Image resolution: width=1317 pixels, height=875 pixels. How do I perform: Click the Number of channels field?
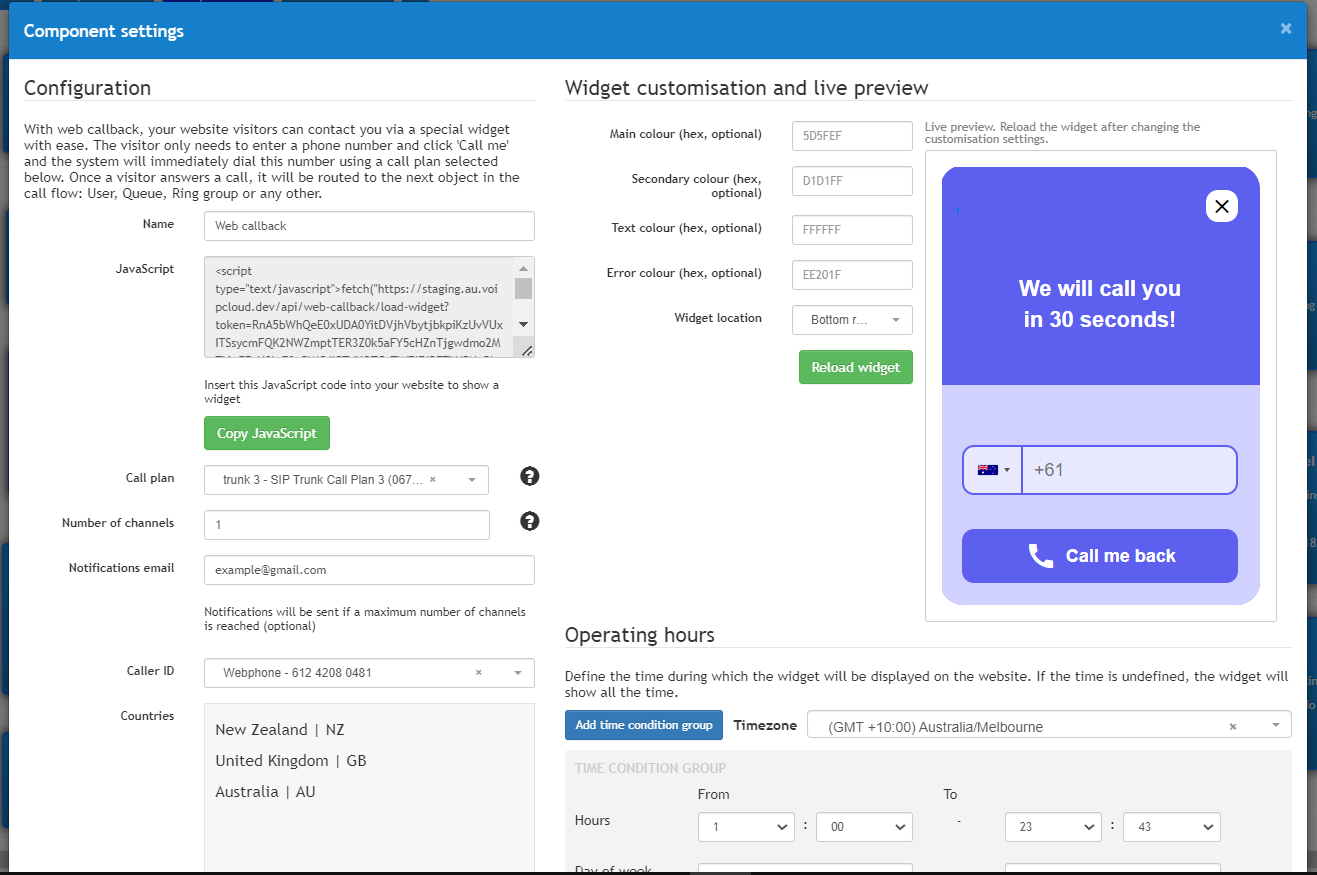click(x=346, y=525)
